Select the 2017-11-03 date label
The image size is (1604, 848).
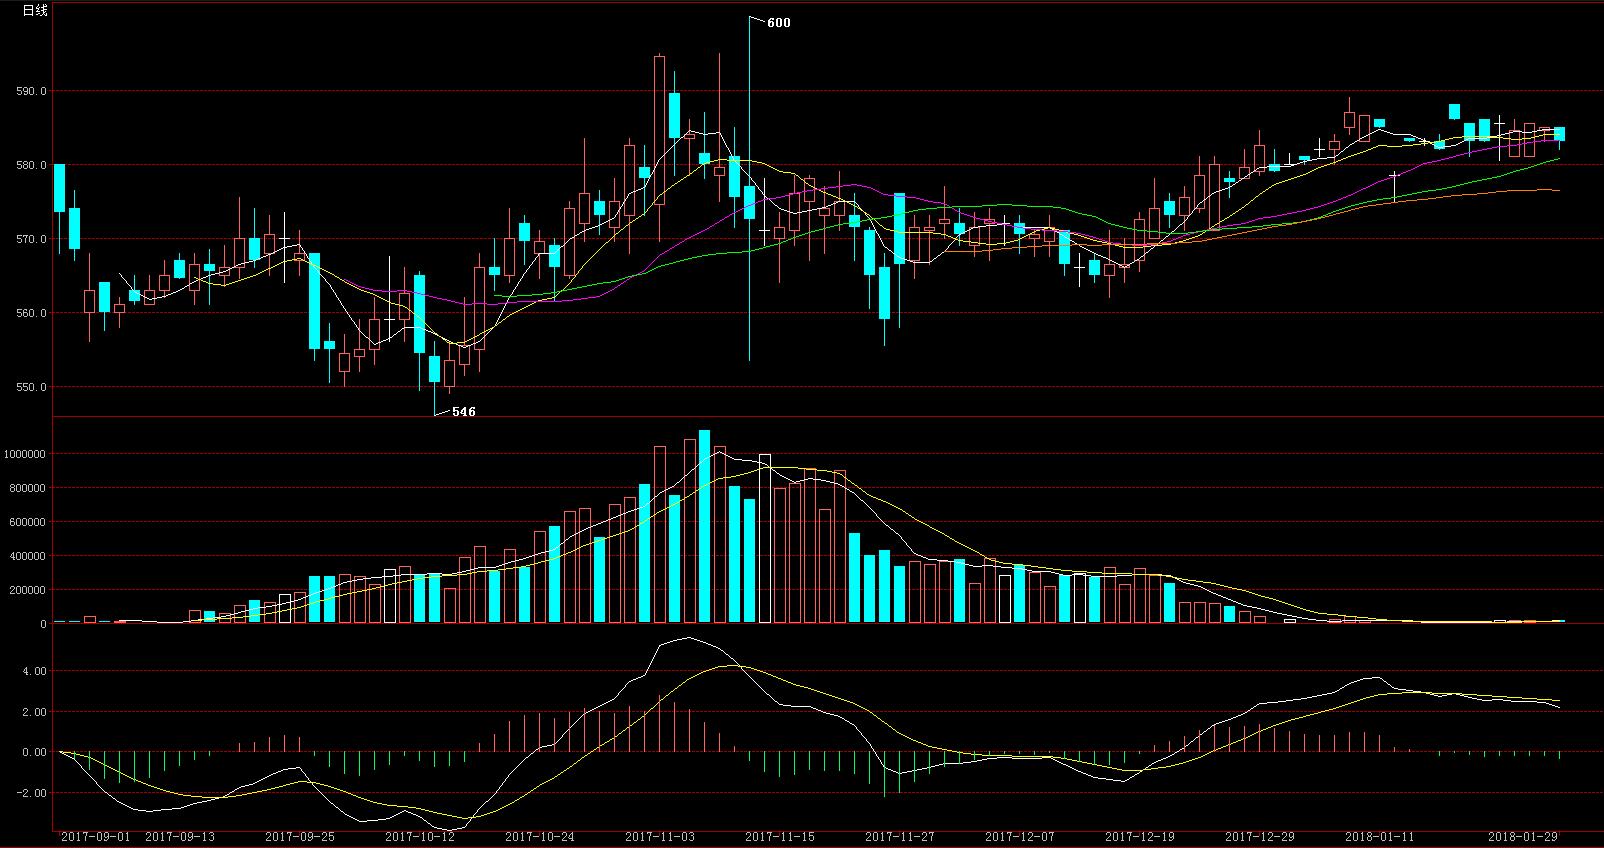[660, 836]
